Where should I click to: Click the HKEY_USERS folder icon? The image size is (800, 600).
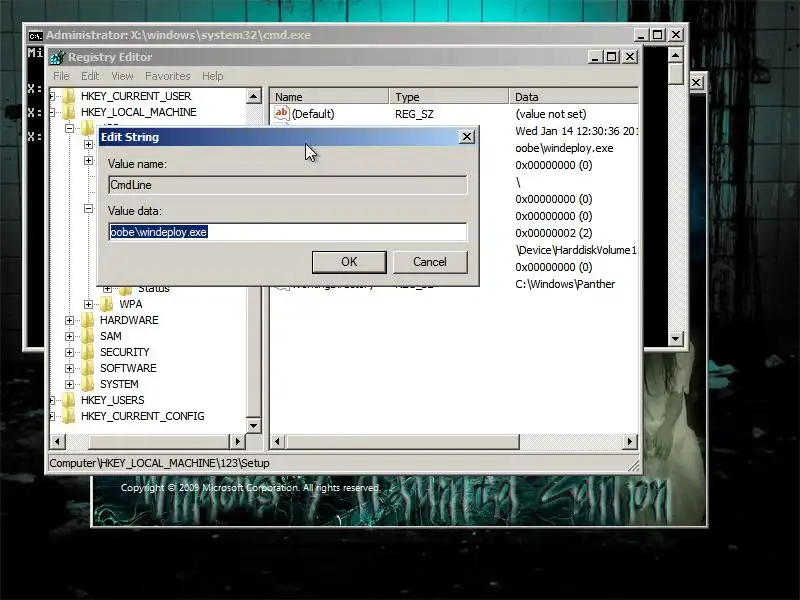68,400
